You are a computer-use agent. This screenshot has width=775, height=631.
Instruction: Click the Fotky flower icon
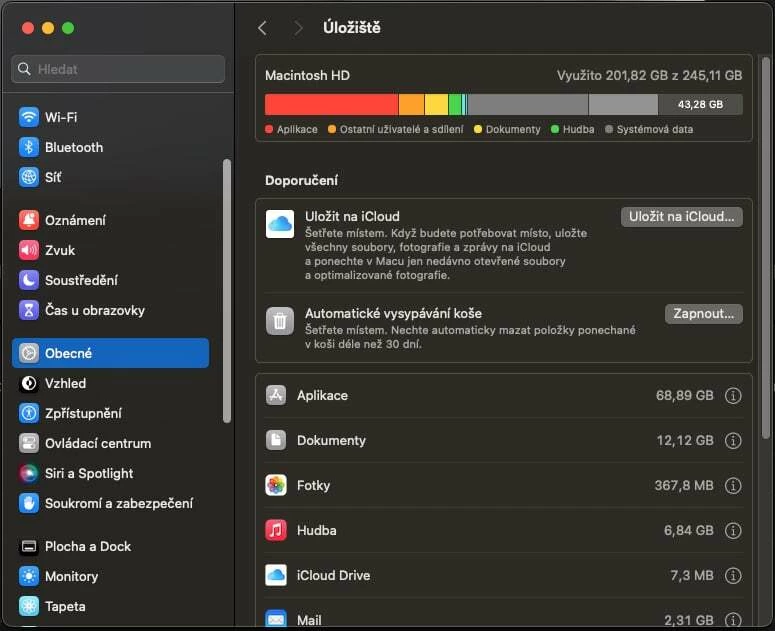276,485
